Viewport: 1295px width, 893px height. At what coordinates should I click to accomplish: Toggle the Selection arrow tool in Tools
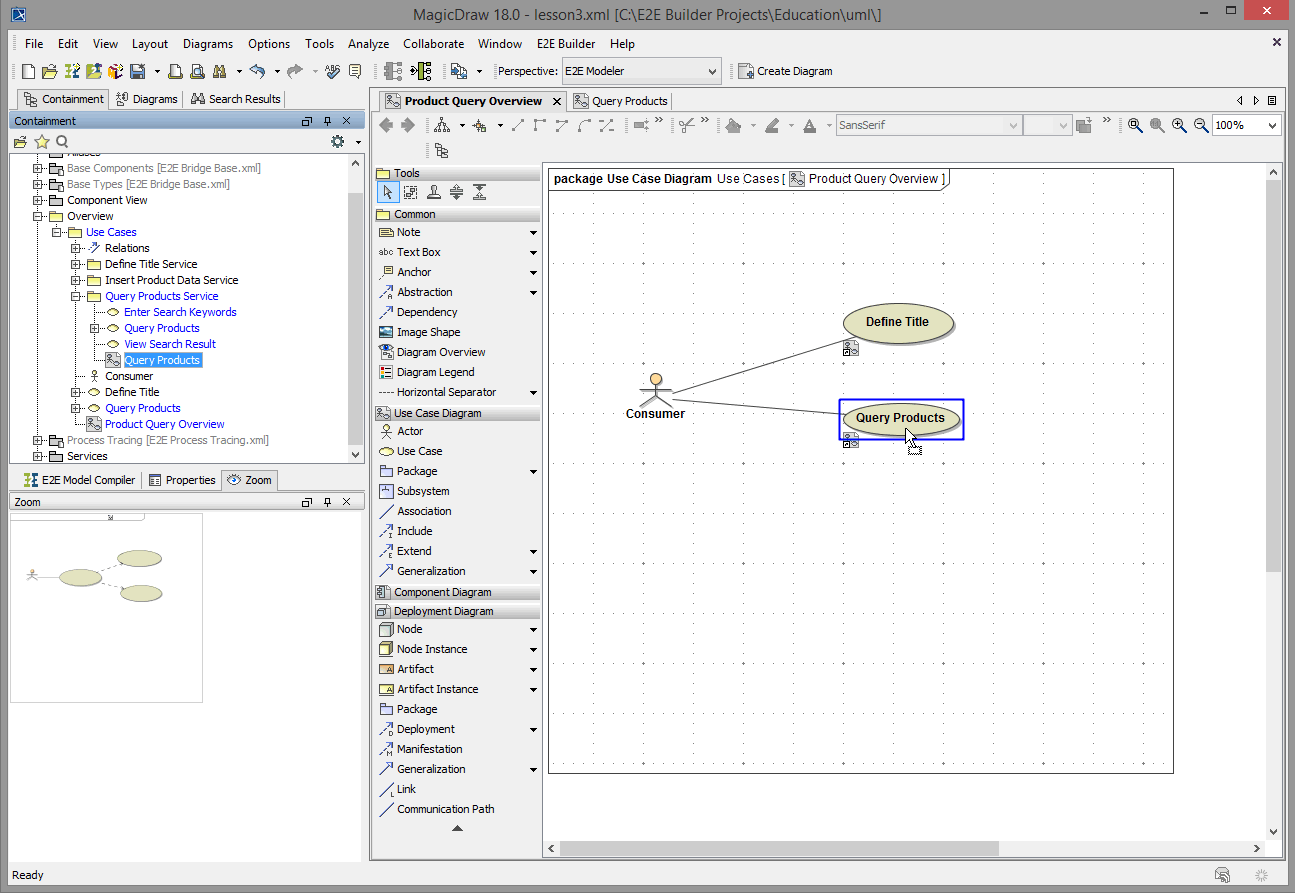pyautogui.click(x=388, y=192)
